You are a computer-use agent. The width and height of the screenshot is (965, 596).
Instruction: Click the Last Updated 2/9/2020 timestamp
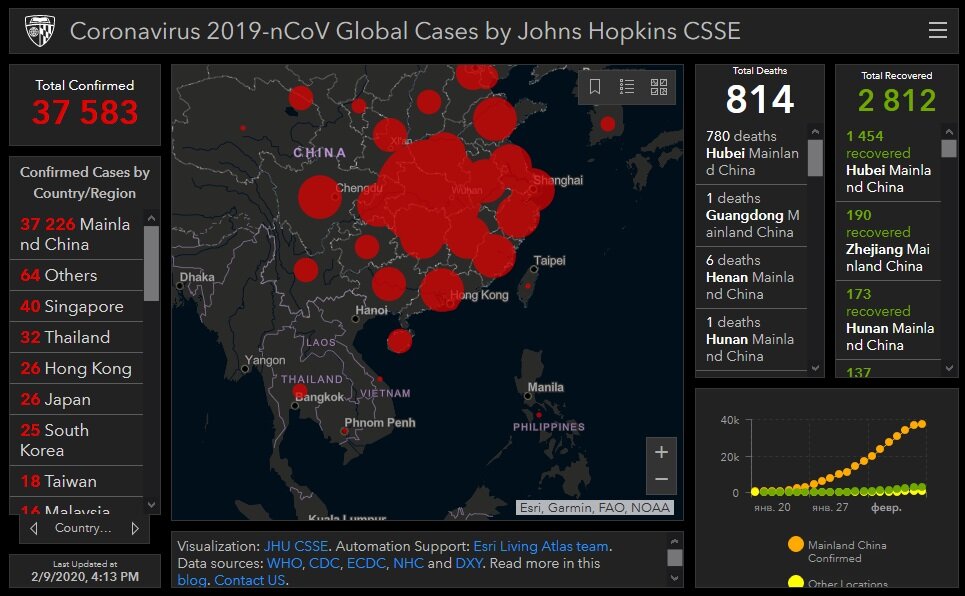85,577
